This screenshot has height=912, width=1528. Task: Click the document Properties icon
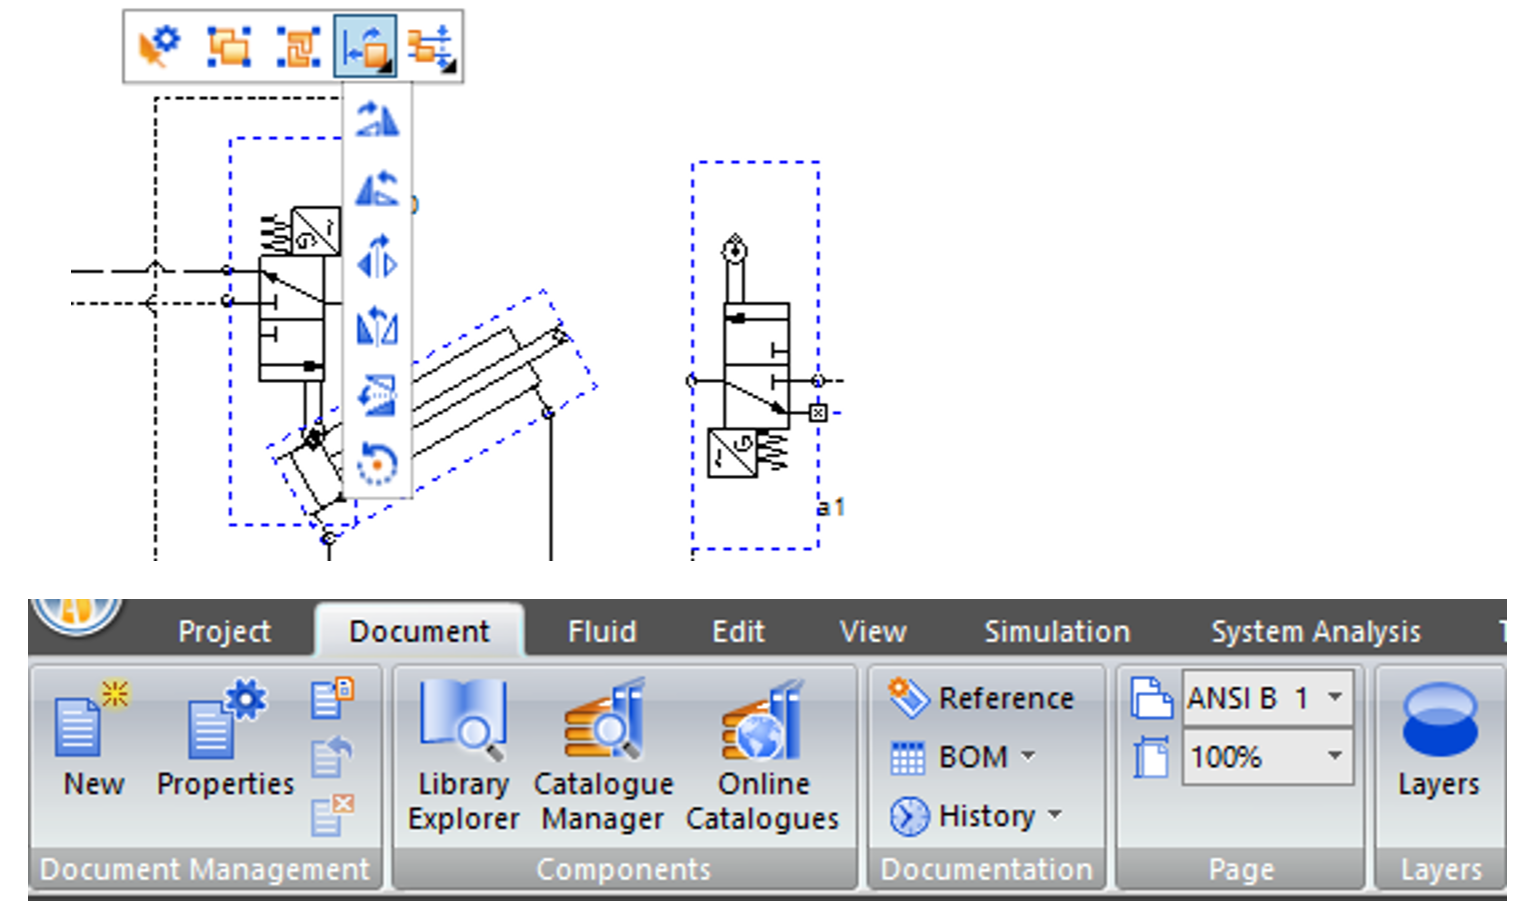point(225,740)
